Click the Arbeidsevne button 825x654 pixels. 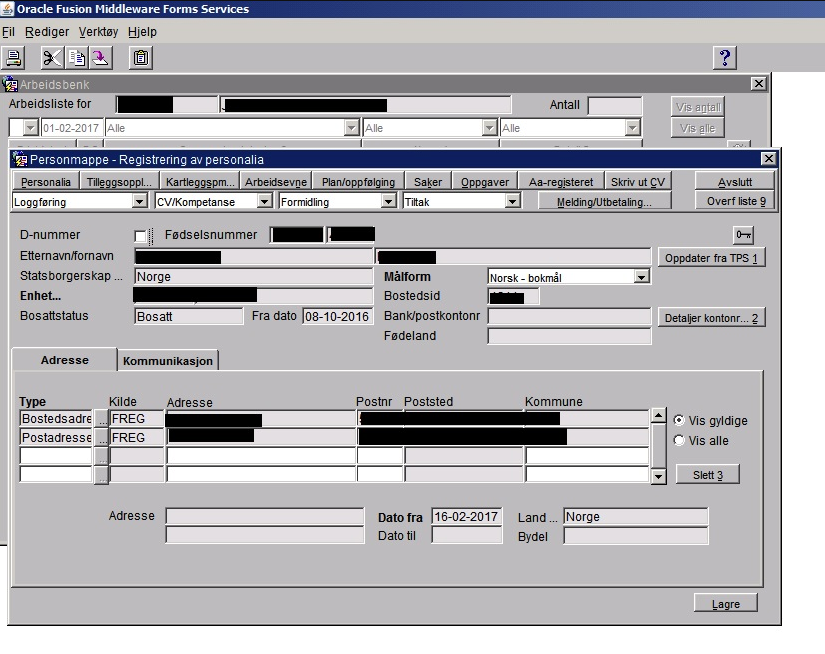(276, 182)
